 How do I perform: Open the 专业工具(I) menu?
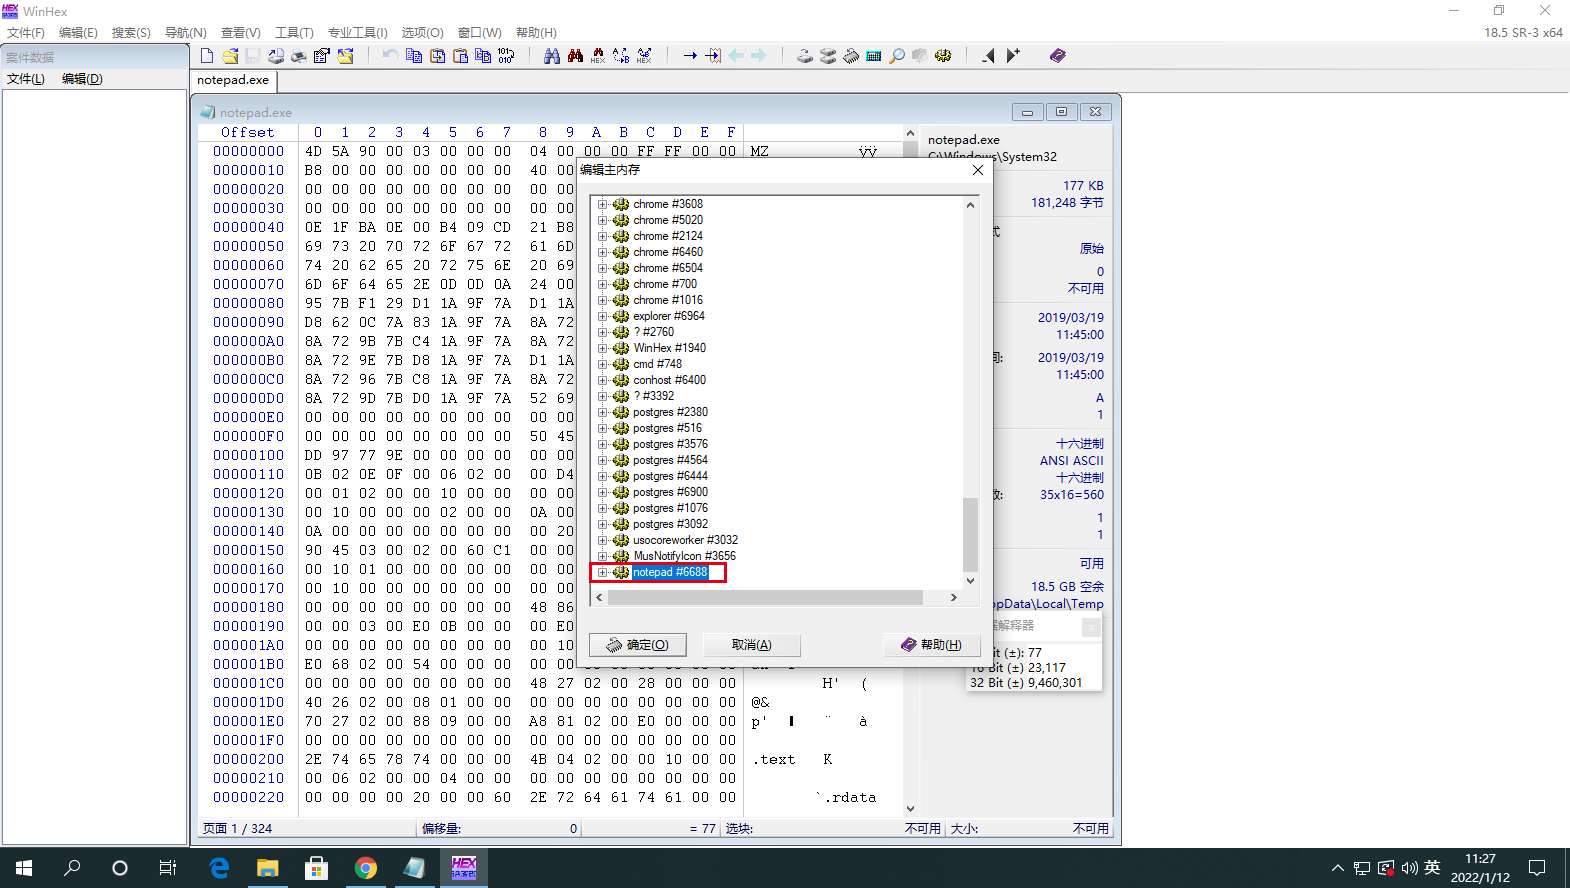click(x=357, y=33)
